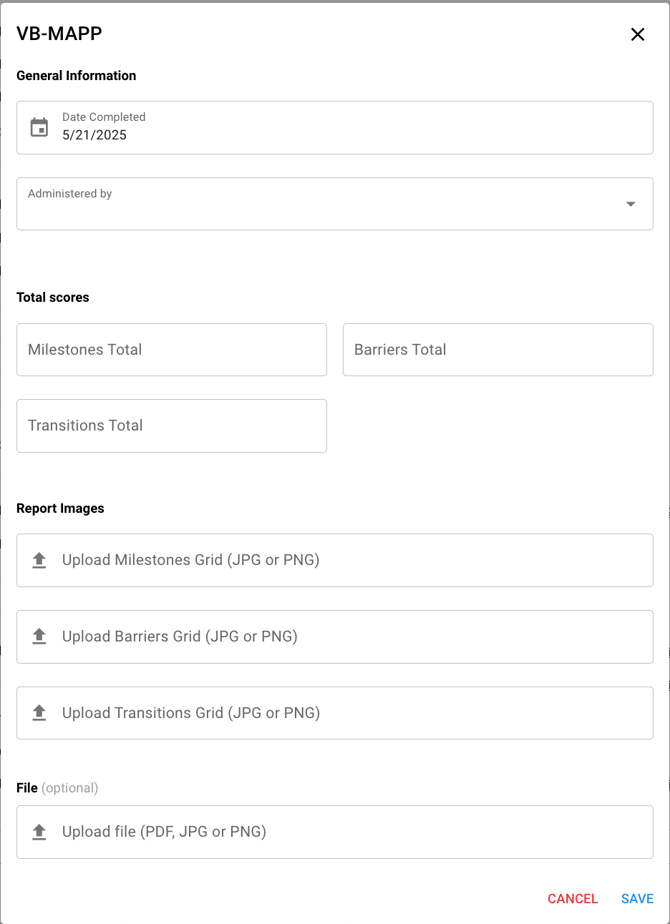This screenshot has height=924, width=670.
Task: Expand the Administered by dropdown arrow
Action: 631,204
